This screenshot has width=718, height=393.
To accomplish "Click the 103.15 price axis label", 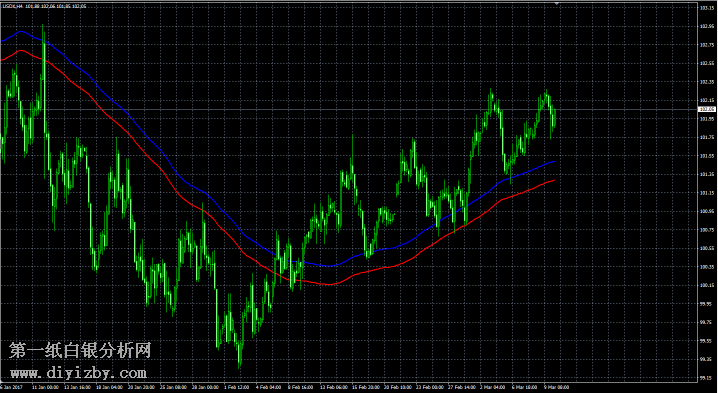I will 706,8.
